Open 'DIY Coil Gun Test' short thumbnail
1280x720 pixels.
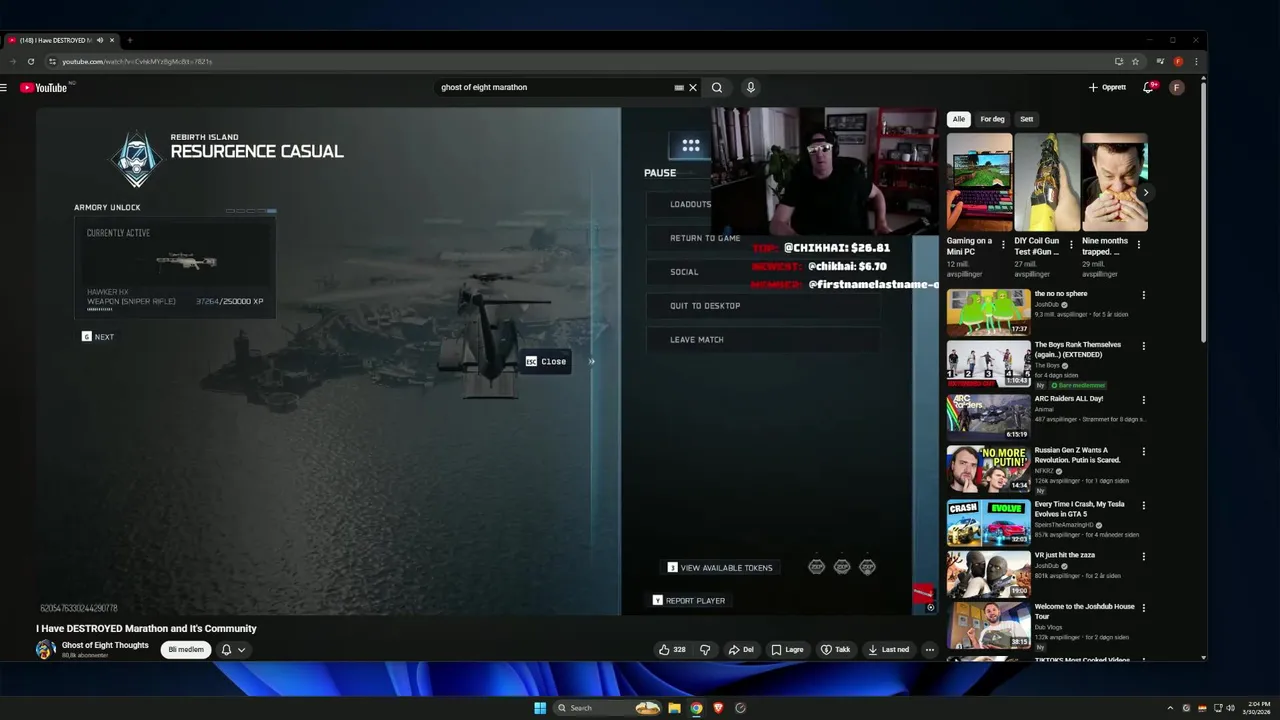(x=1047, y=182)
